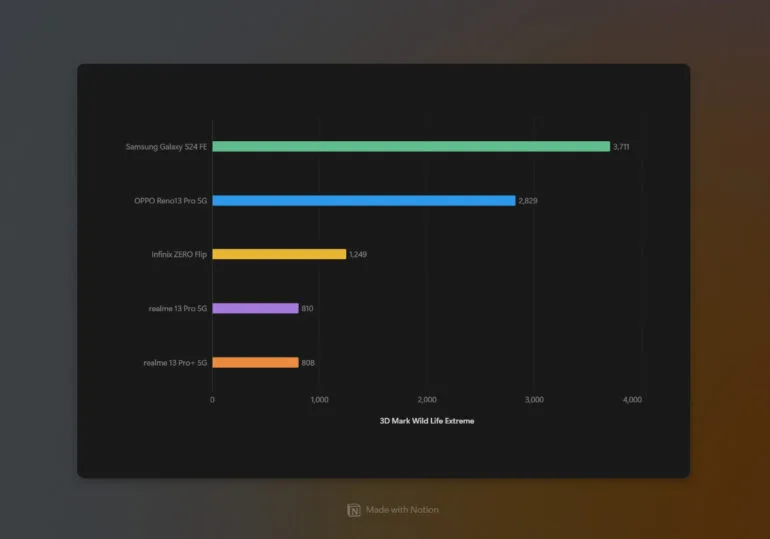The image size is (770, 539).
Task: Click the green Samsung Galaxy S24 FE bar
Action: (411, 146)
